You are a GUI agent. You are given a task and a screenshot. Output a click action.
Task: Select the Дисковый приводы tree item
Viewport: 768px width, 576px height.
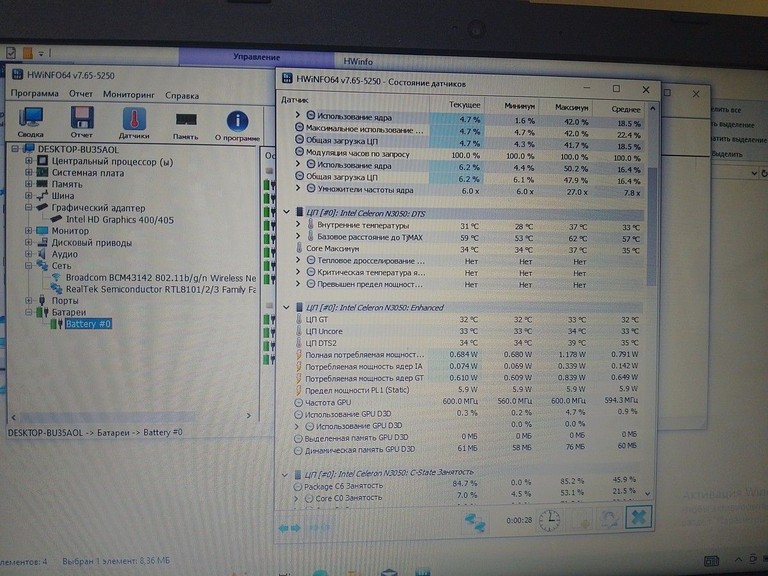(x=92, y=242)
